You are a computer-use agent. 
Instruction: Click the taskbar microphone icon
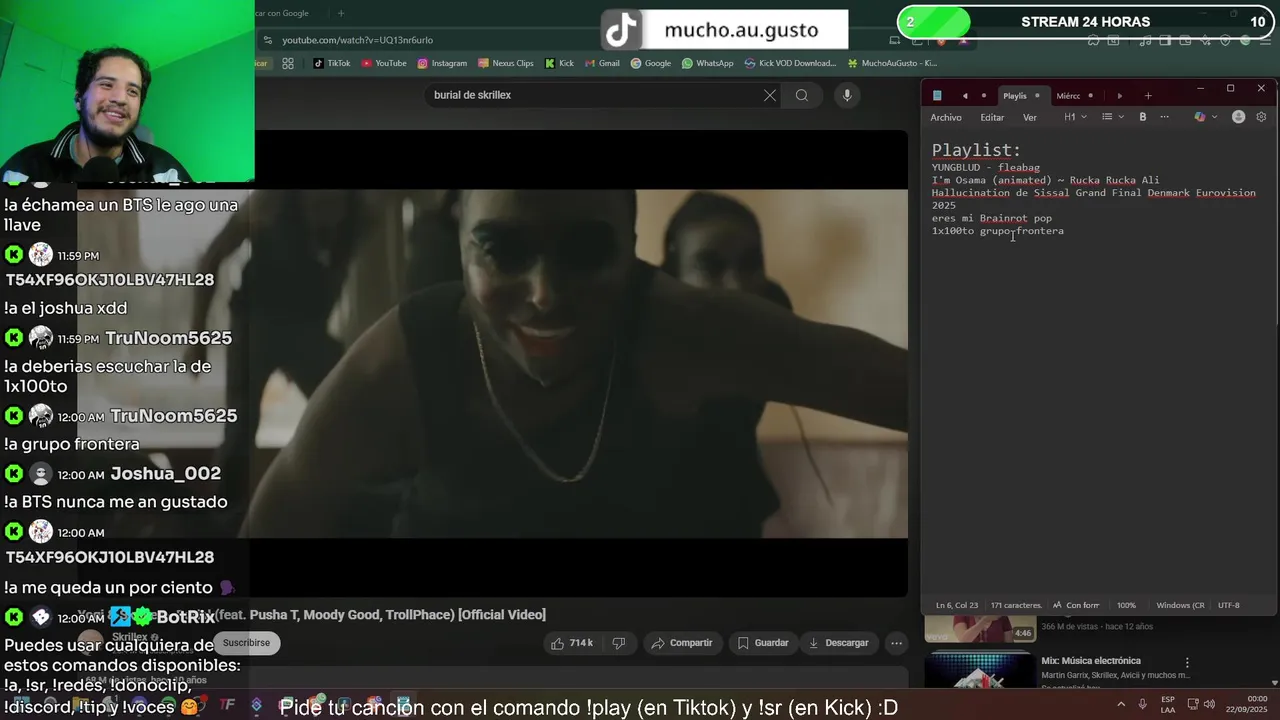click(x=1142, y=705)
